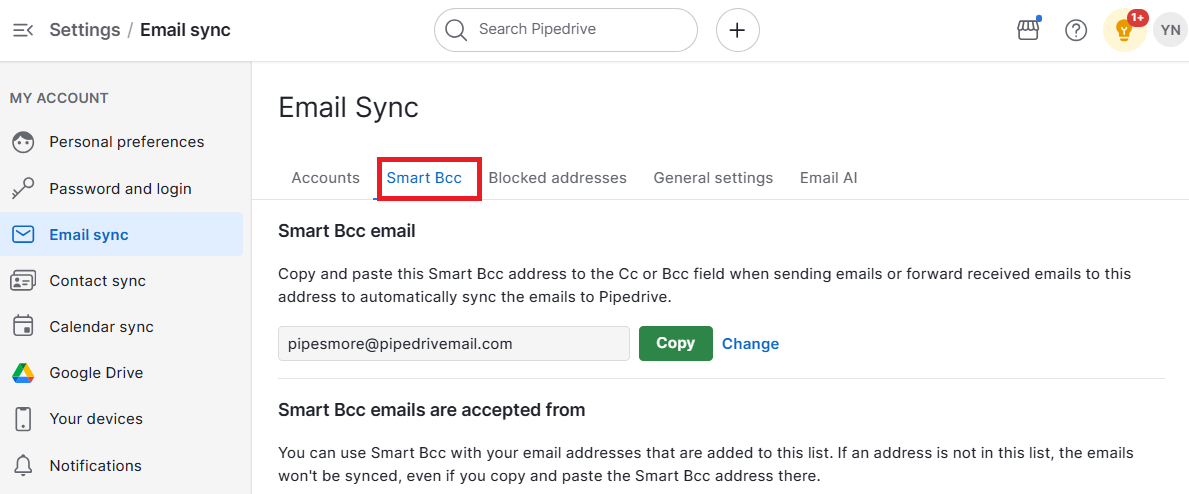1189x494 pixels.
Task: Click the Notifications bell icon
Action: (x=23, y=465)
